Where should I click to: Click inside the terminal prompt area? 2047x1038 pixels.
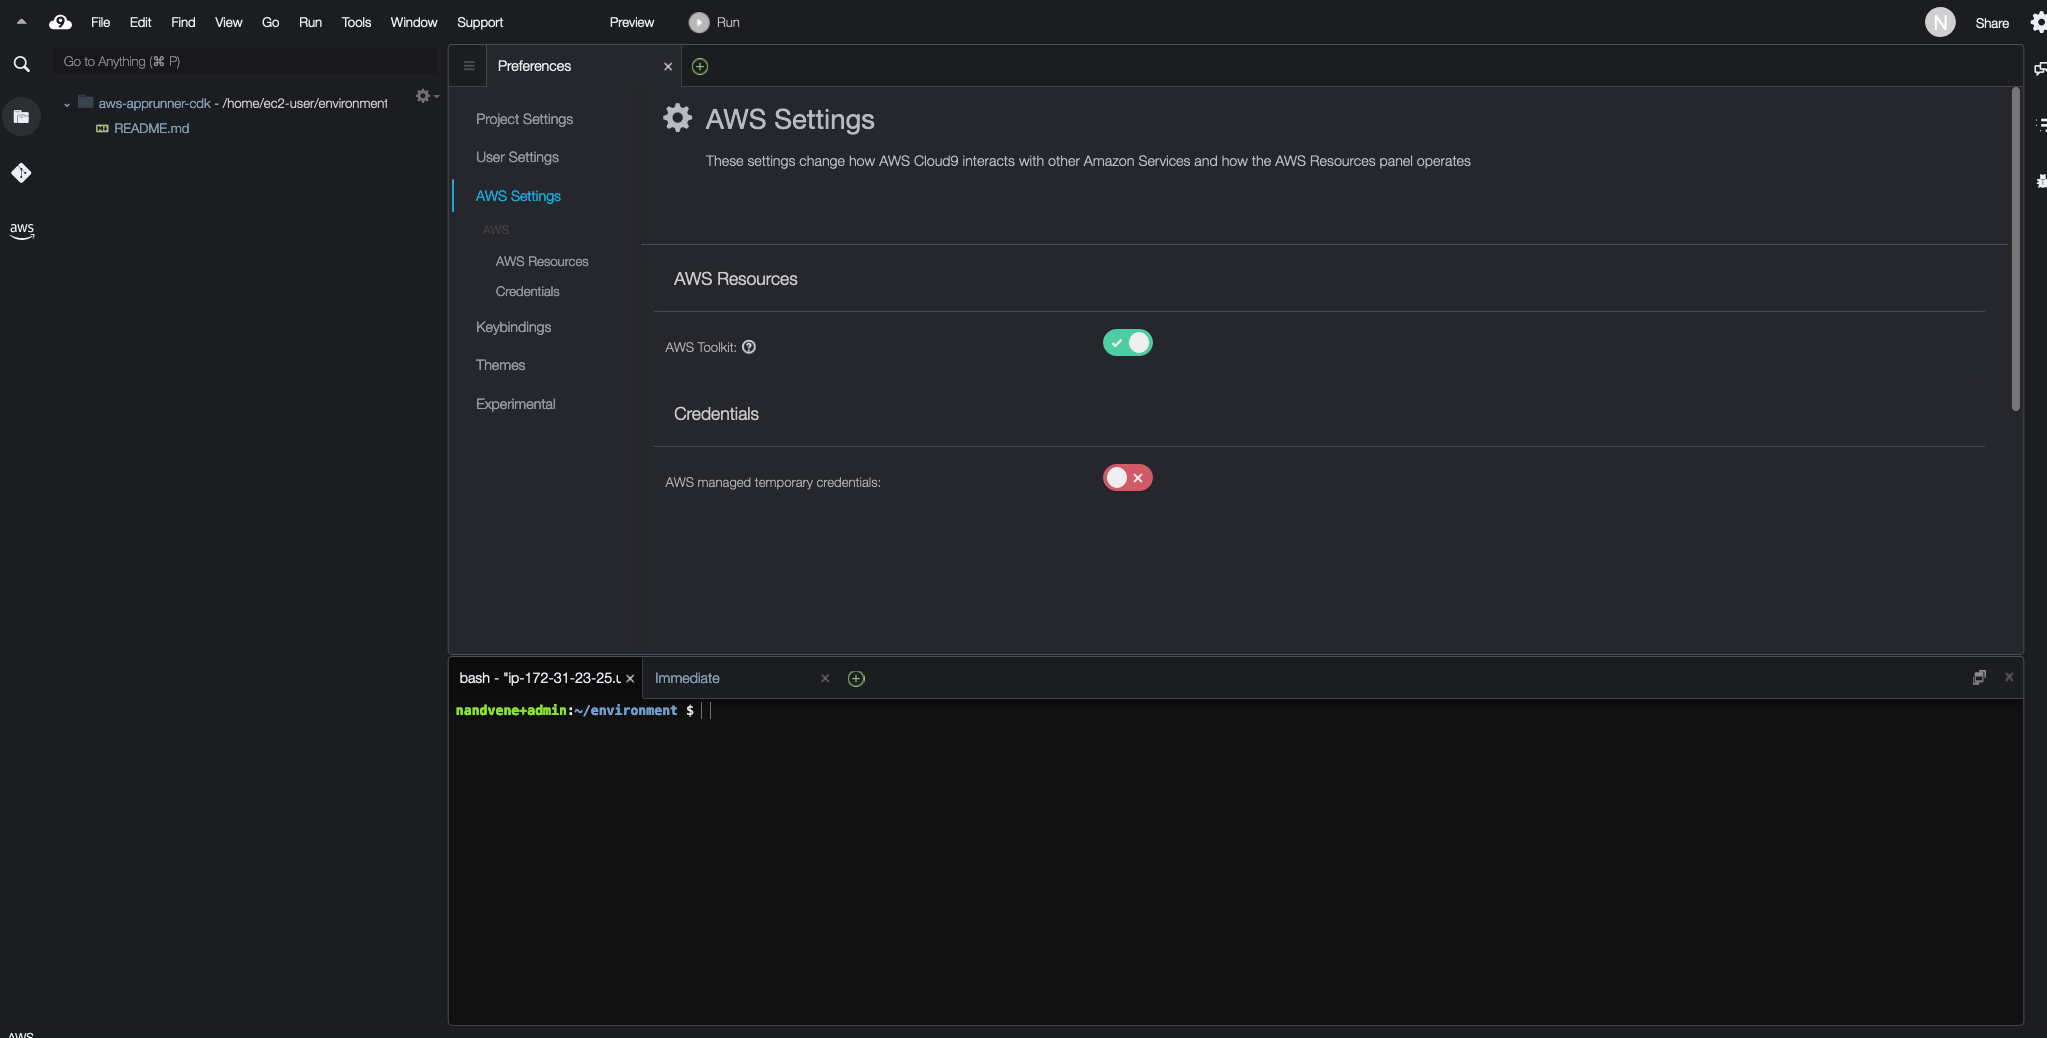point(1235,860)
